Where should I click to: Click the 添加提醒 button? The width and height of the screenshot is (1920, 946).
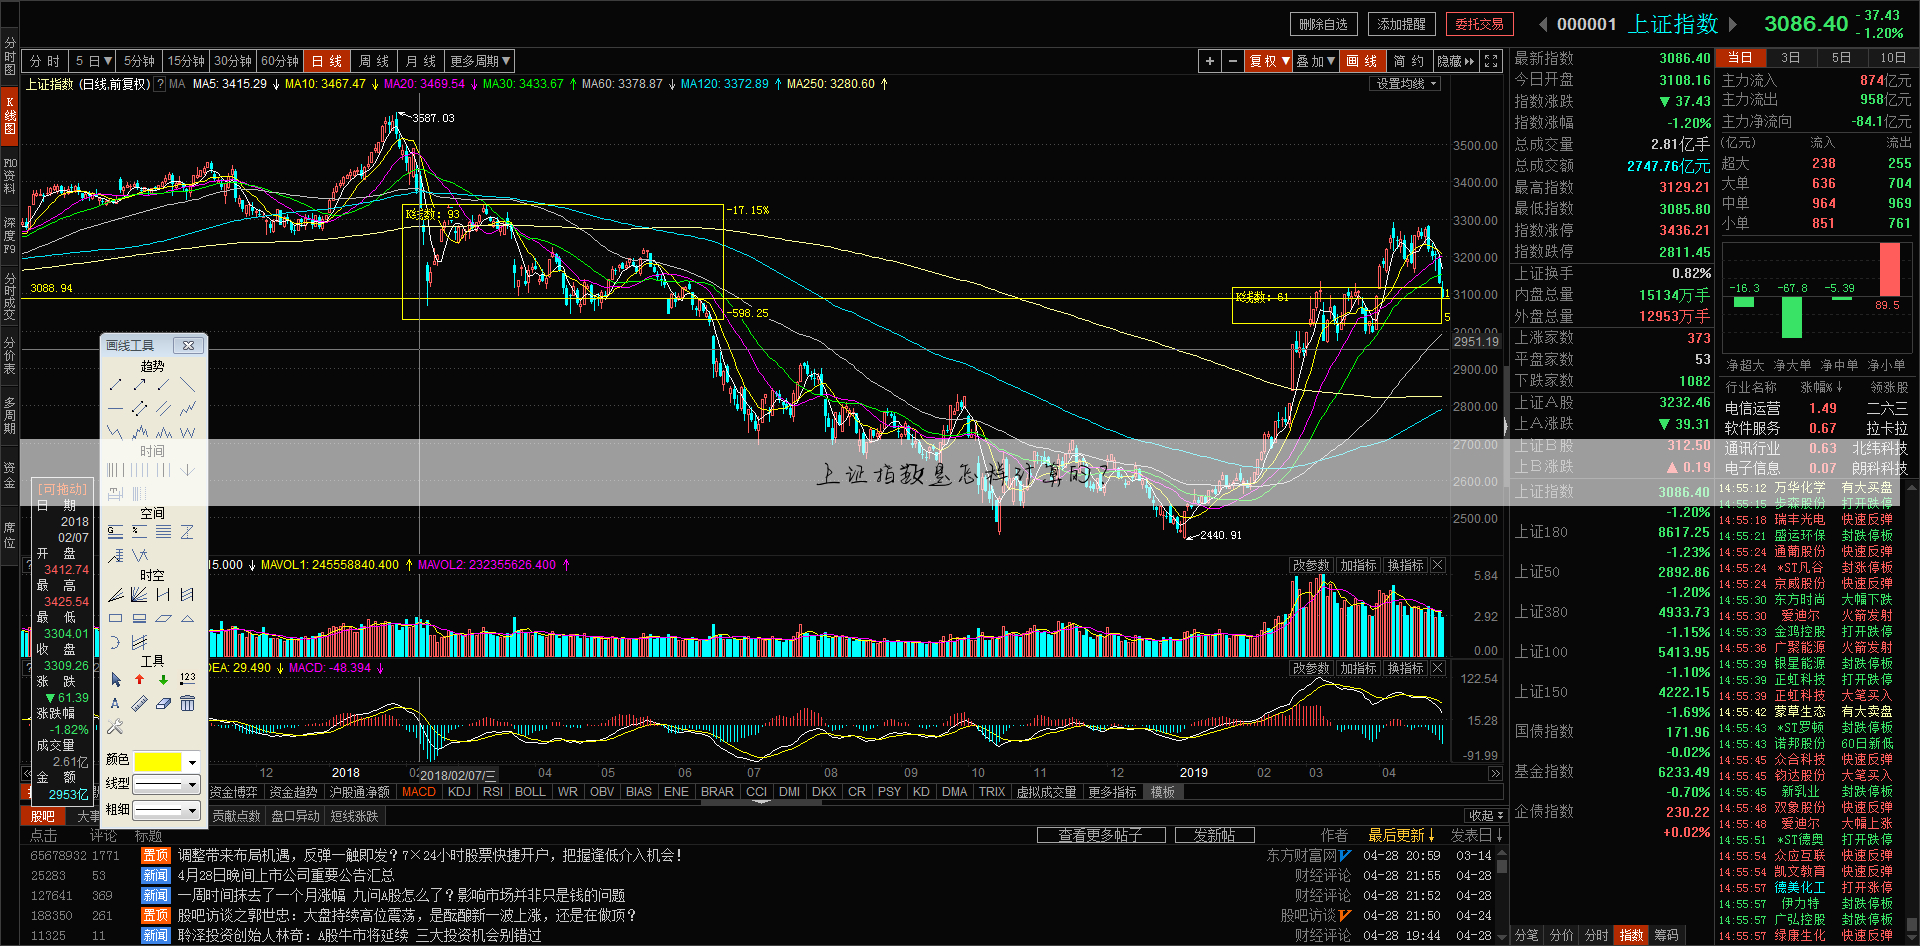1402,24
